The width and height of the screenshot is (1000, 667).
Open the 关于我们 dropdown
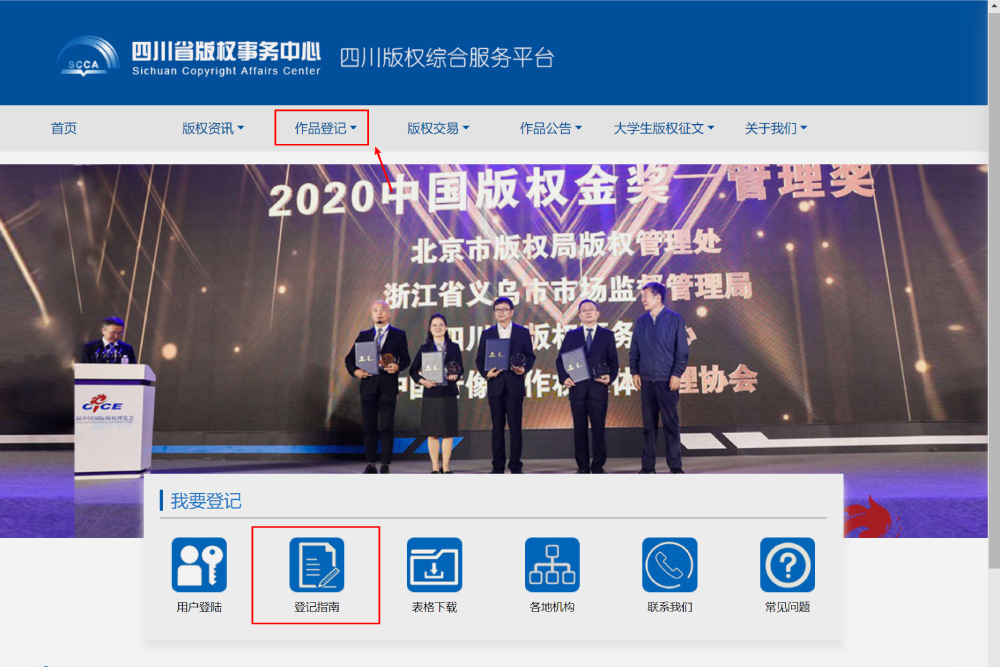coord(775,128)
